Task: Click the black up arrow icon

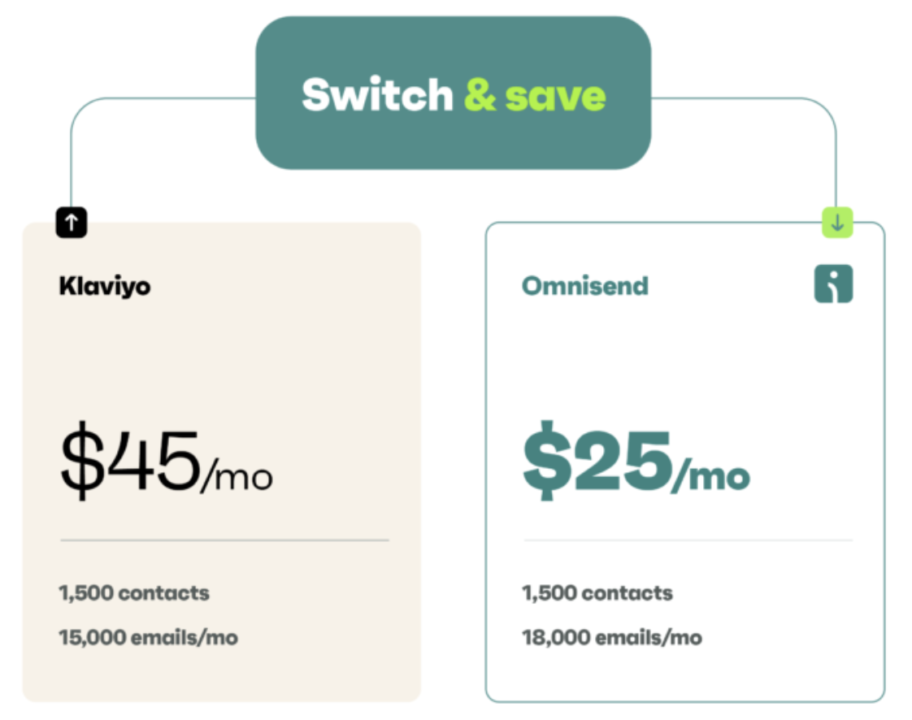Action: [x=71, y=222]
